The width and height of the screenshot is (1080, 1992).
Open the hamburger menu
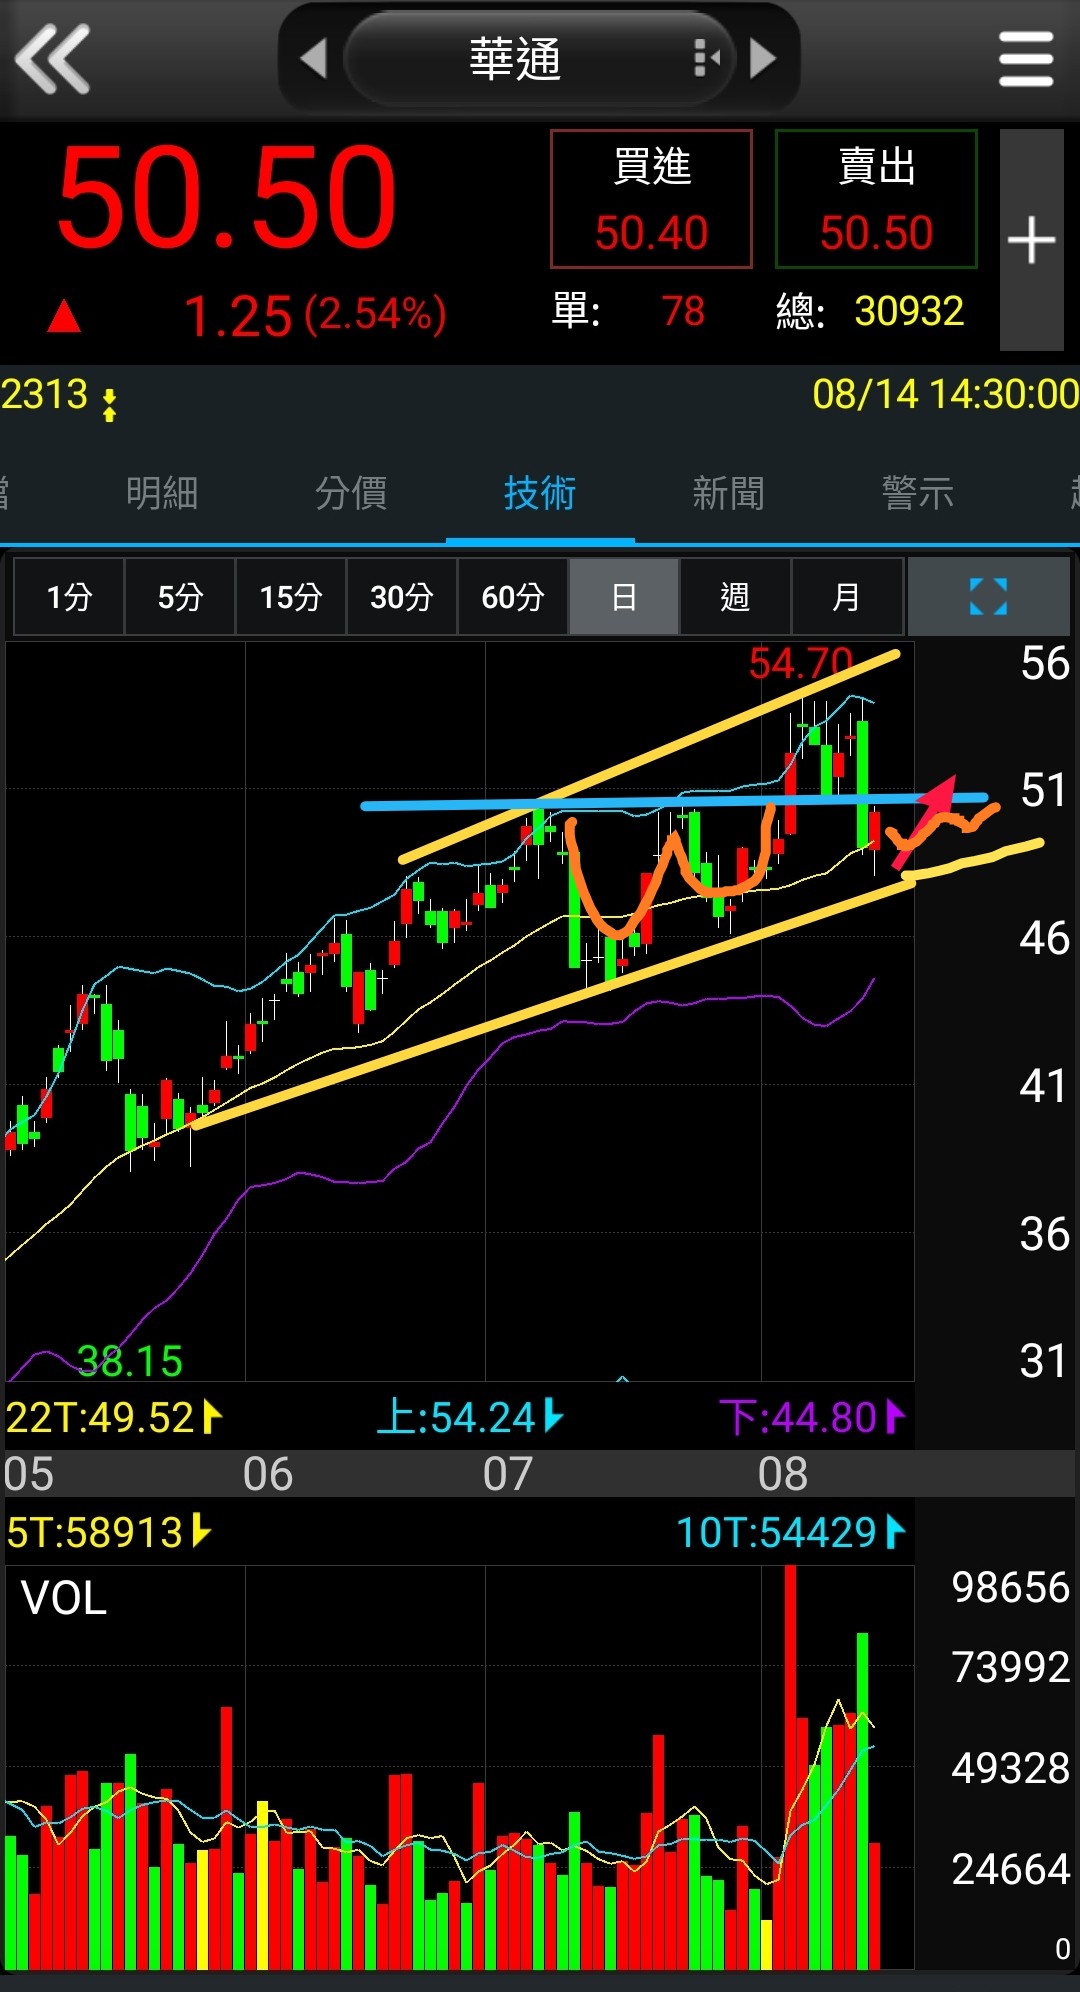[1026, 60]
